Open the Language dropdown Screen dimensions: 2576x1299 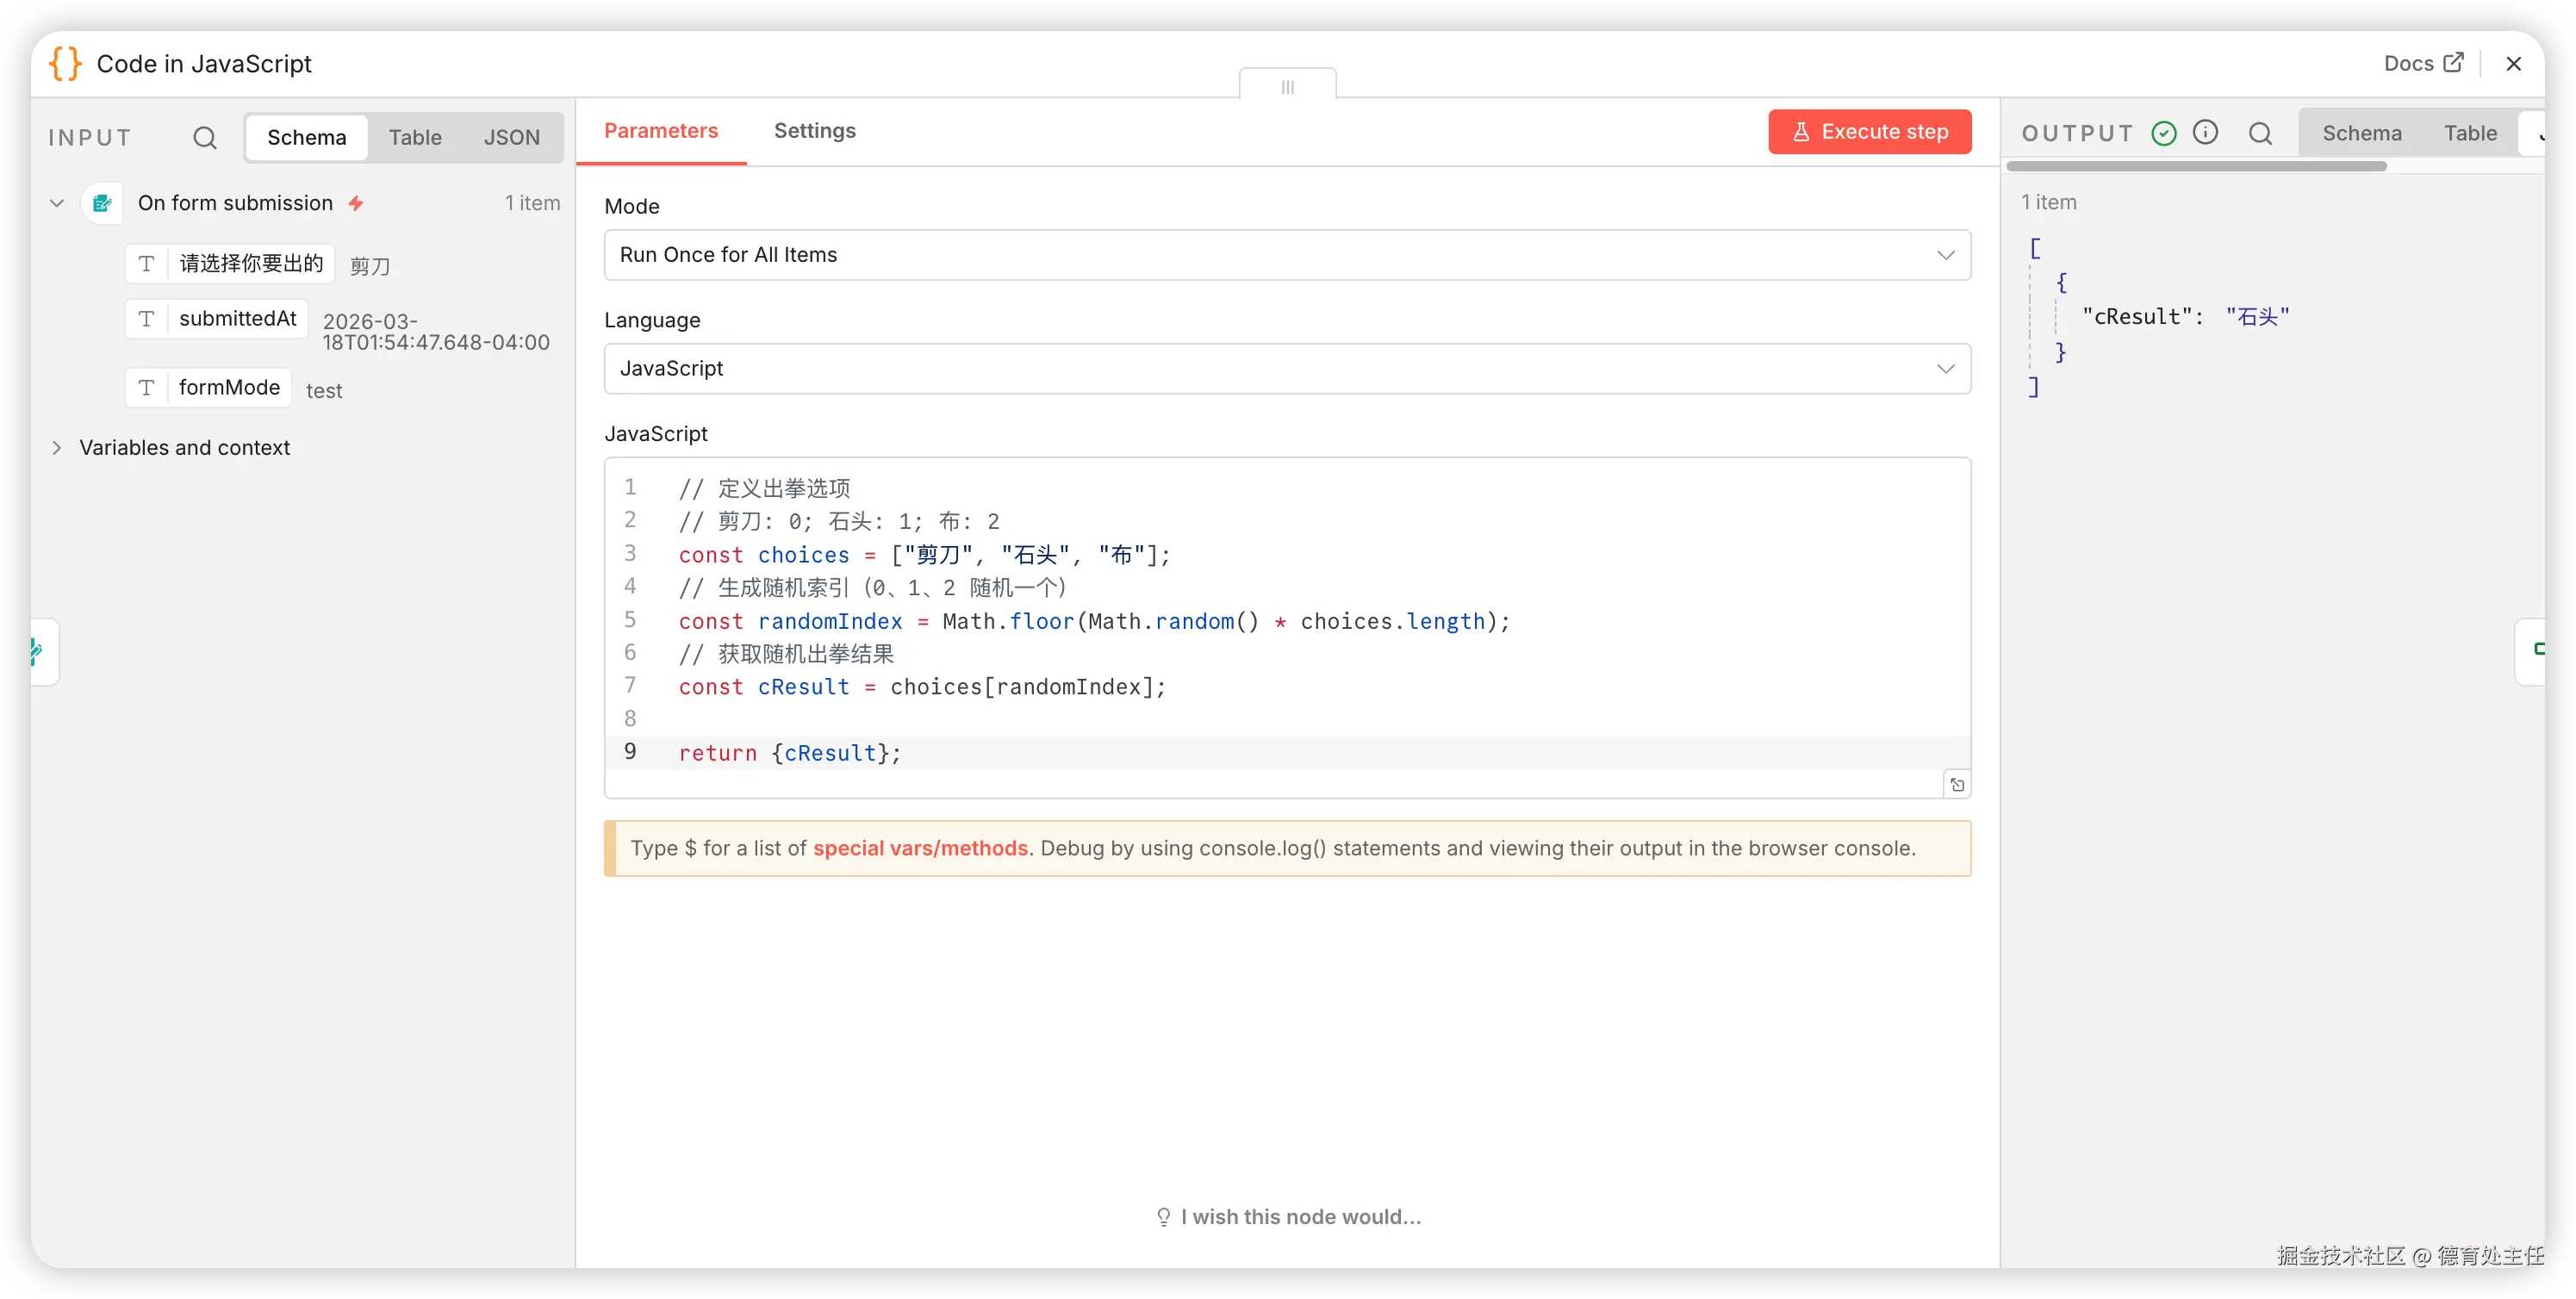click(x=1287, y=369)
